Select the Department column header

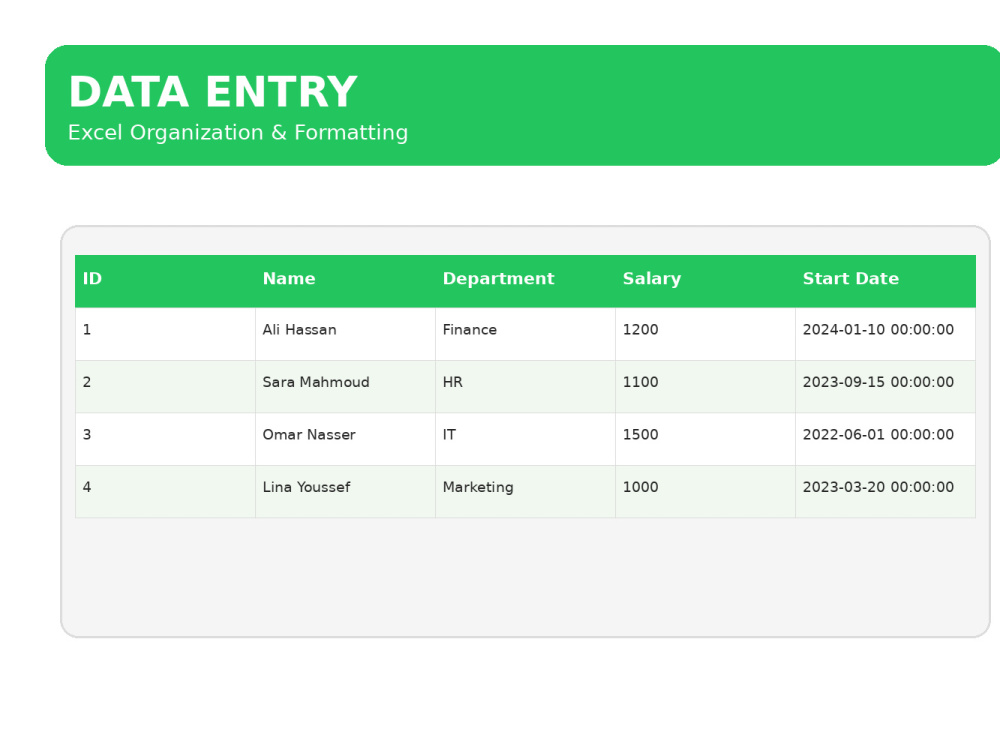click(x=526, y=281)
